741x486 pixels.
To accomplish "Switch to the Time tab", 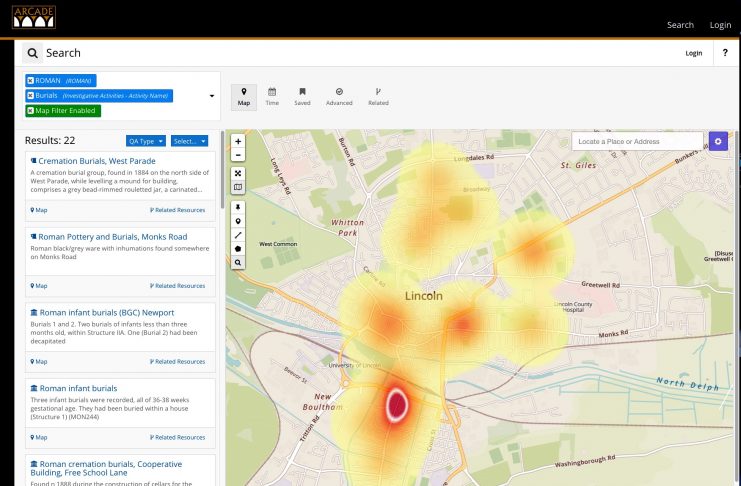I will point(272,96).
